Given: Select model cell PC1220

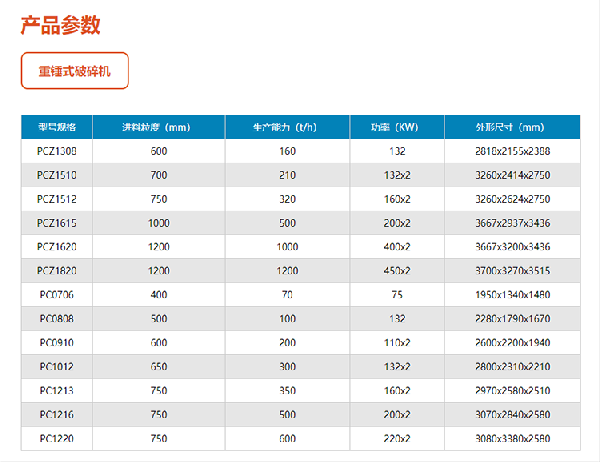Looking at the screenshot, I should 57,438.
